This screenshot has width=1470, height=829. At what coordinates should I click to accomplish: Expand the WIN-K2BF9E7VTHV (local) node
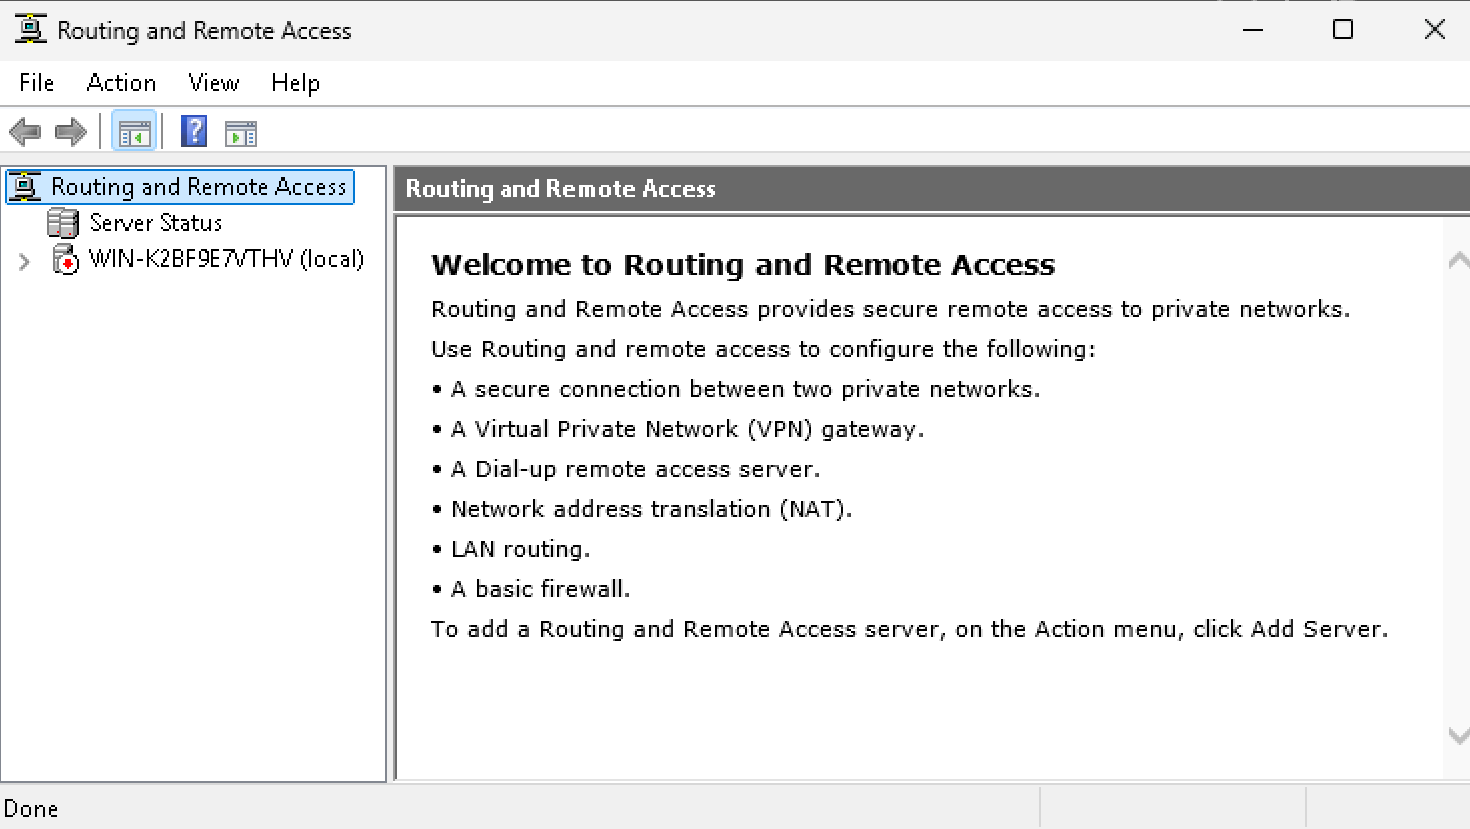click(x=24, y=262)
